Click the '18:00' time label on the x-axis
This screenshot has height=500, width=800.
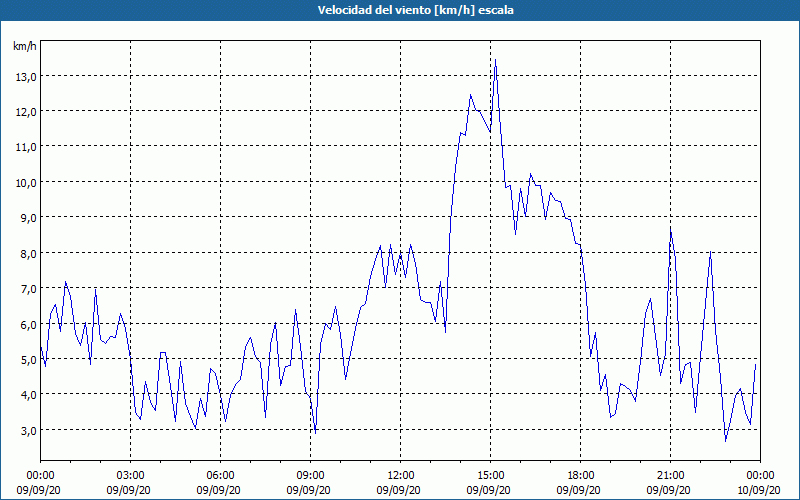point(581,476)
